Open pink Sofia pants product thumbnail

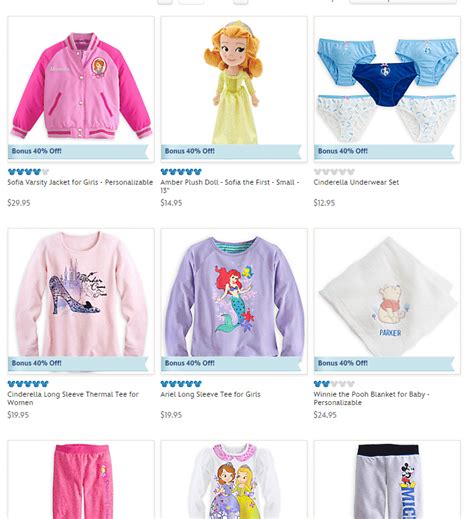pyautogui.click(x=81, y=480)
